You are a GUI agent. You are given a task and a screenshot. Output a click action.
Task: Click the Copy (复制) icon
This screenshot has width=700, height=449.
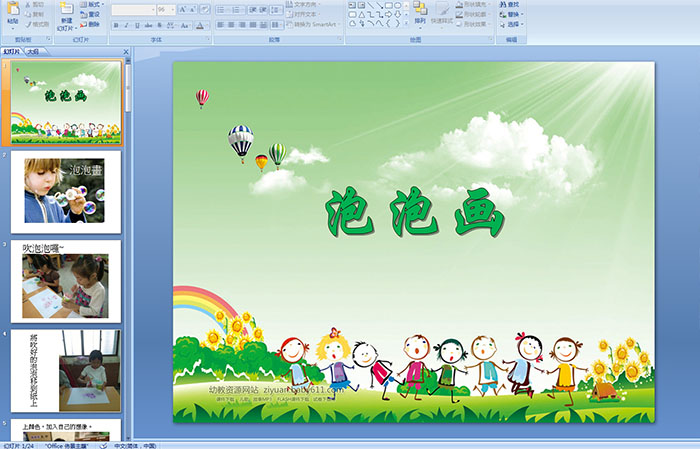(x=29, y=14)
